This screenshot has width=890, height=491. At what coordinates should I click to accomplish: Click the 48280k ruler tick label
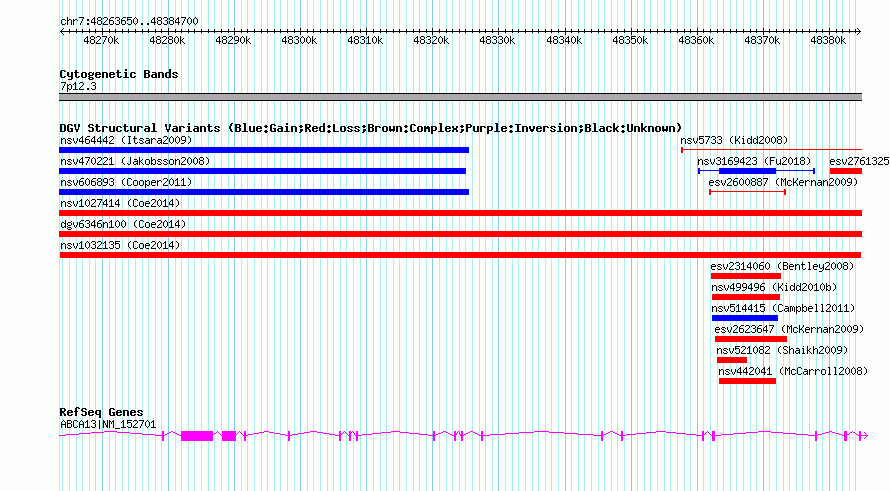pyautogui.click(x=167, y=40)
